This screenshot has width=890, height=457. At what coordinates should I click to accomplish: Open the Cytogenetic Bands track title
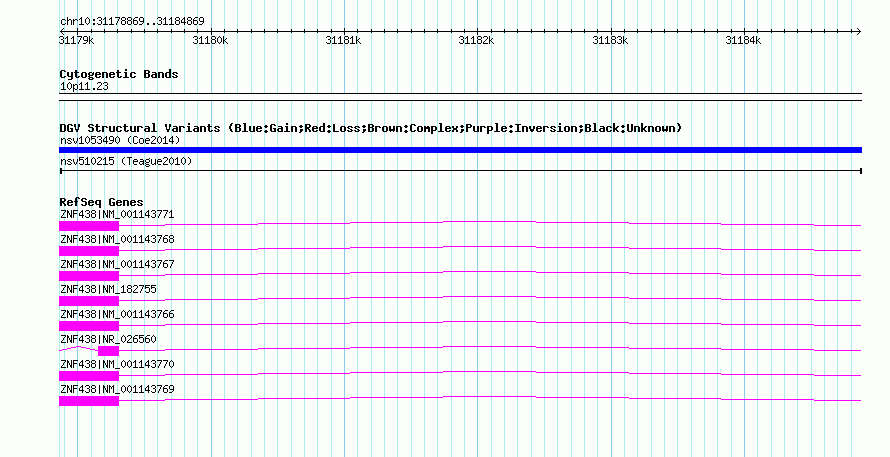point(119,74)
